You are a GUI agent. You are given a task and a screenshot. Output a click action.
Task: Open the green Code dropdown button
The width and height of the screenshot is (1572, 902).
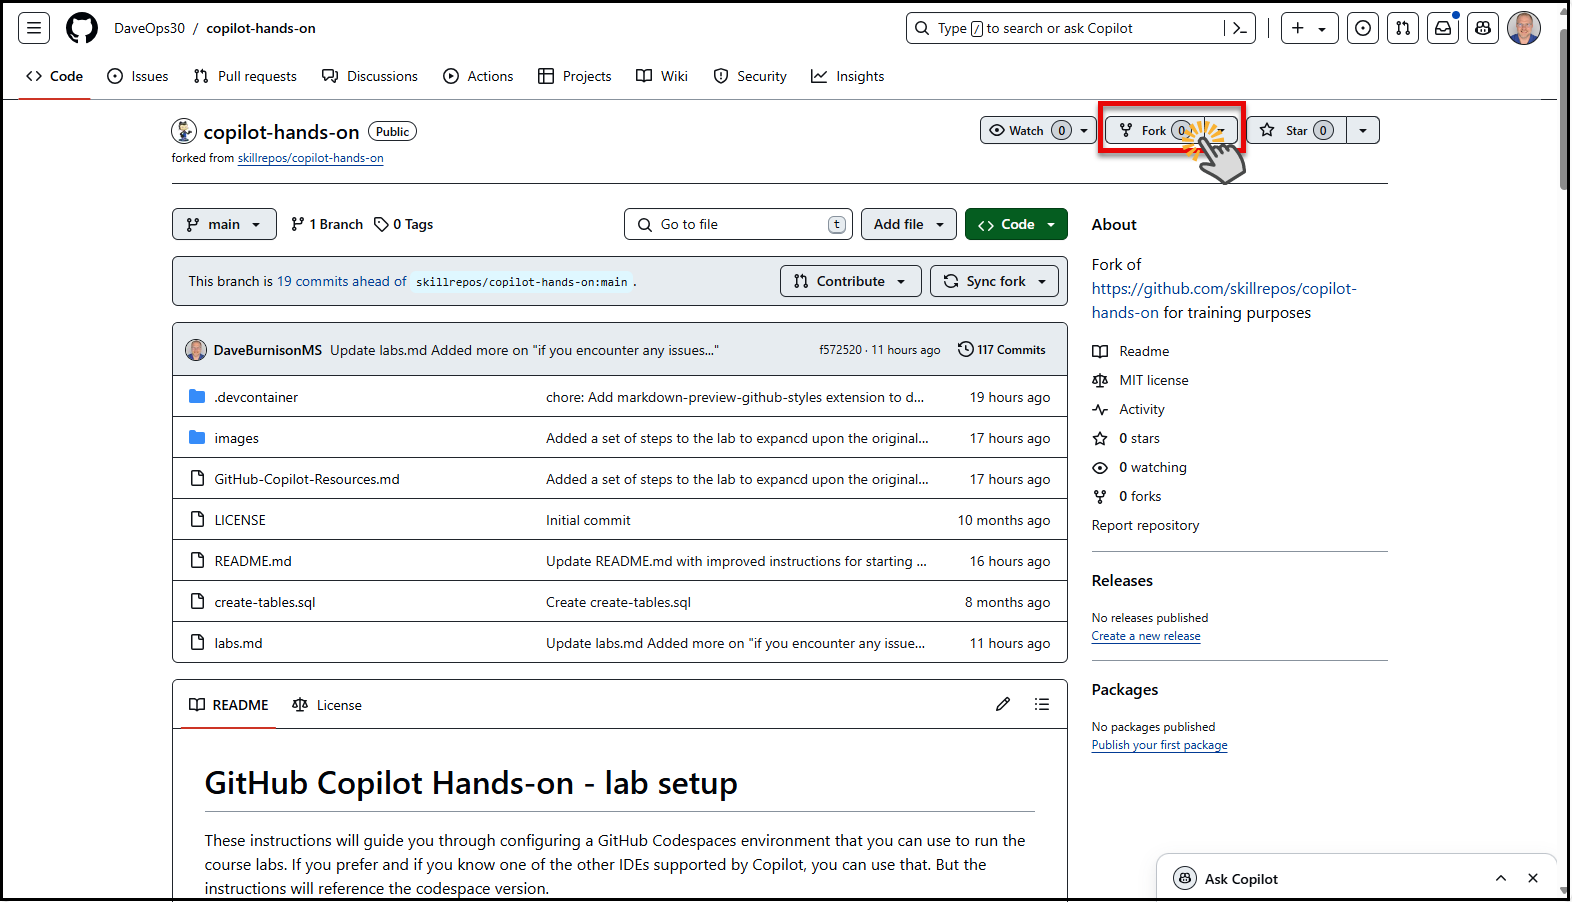click(1016, 224)
